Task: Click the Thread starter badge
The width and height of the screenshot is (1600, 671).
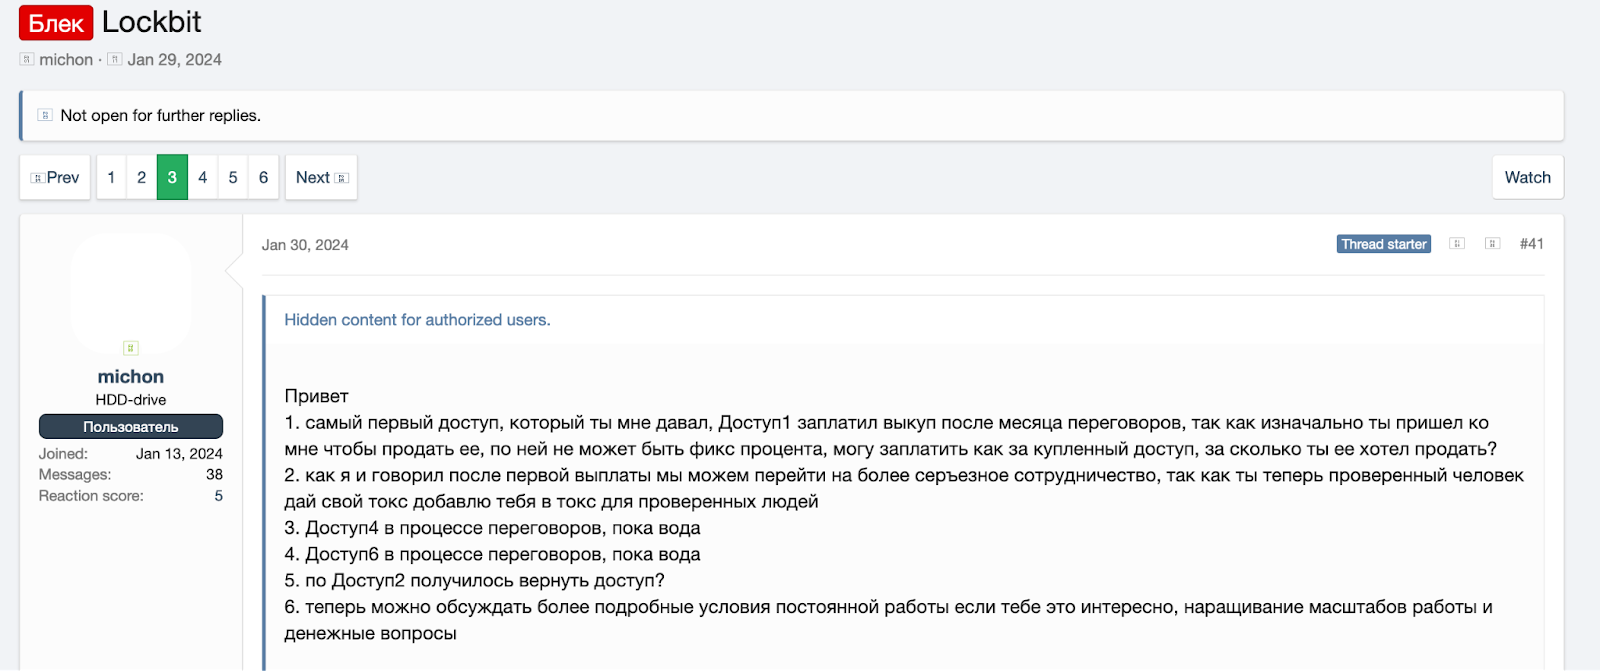Action: 1384,244
